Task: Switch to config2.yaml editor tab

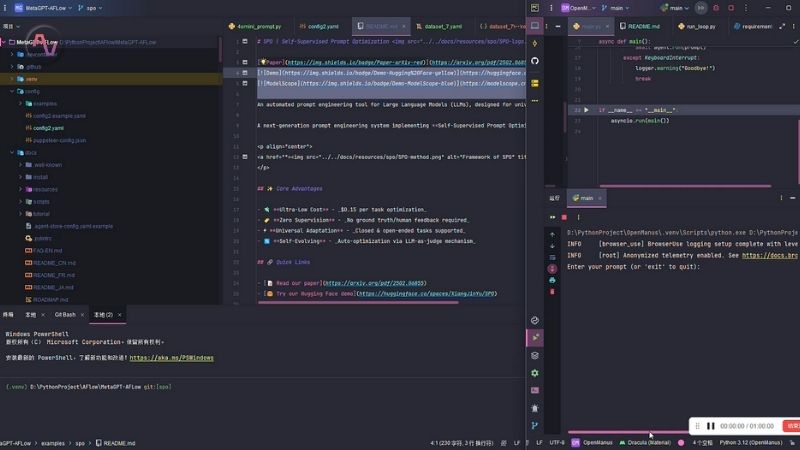Action: (x=319, y=26)
